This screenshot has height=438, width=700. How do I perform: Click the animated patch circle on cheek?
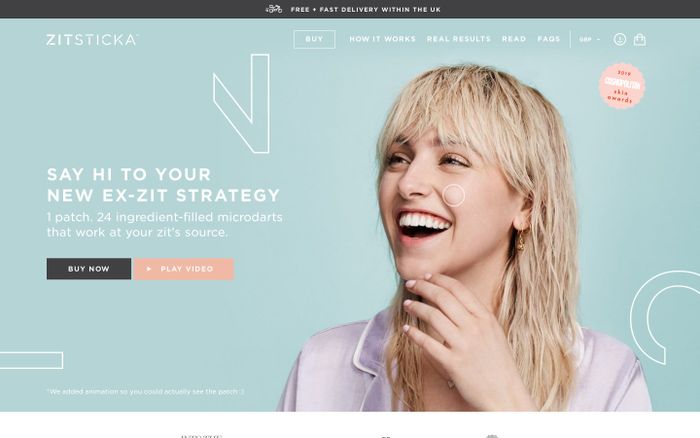454,195
